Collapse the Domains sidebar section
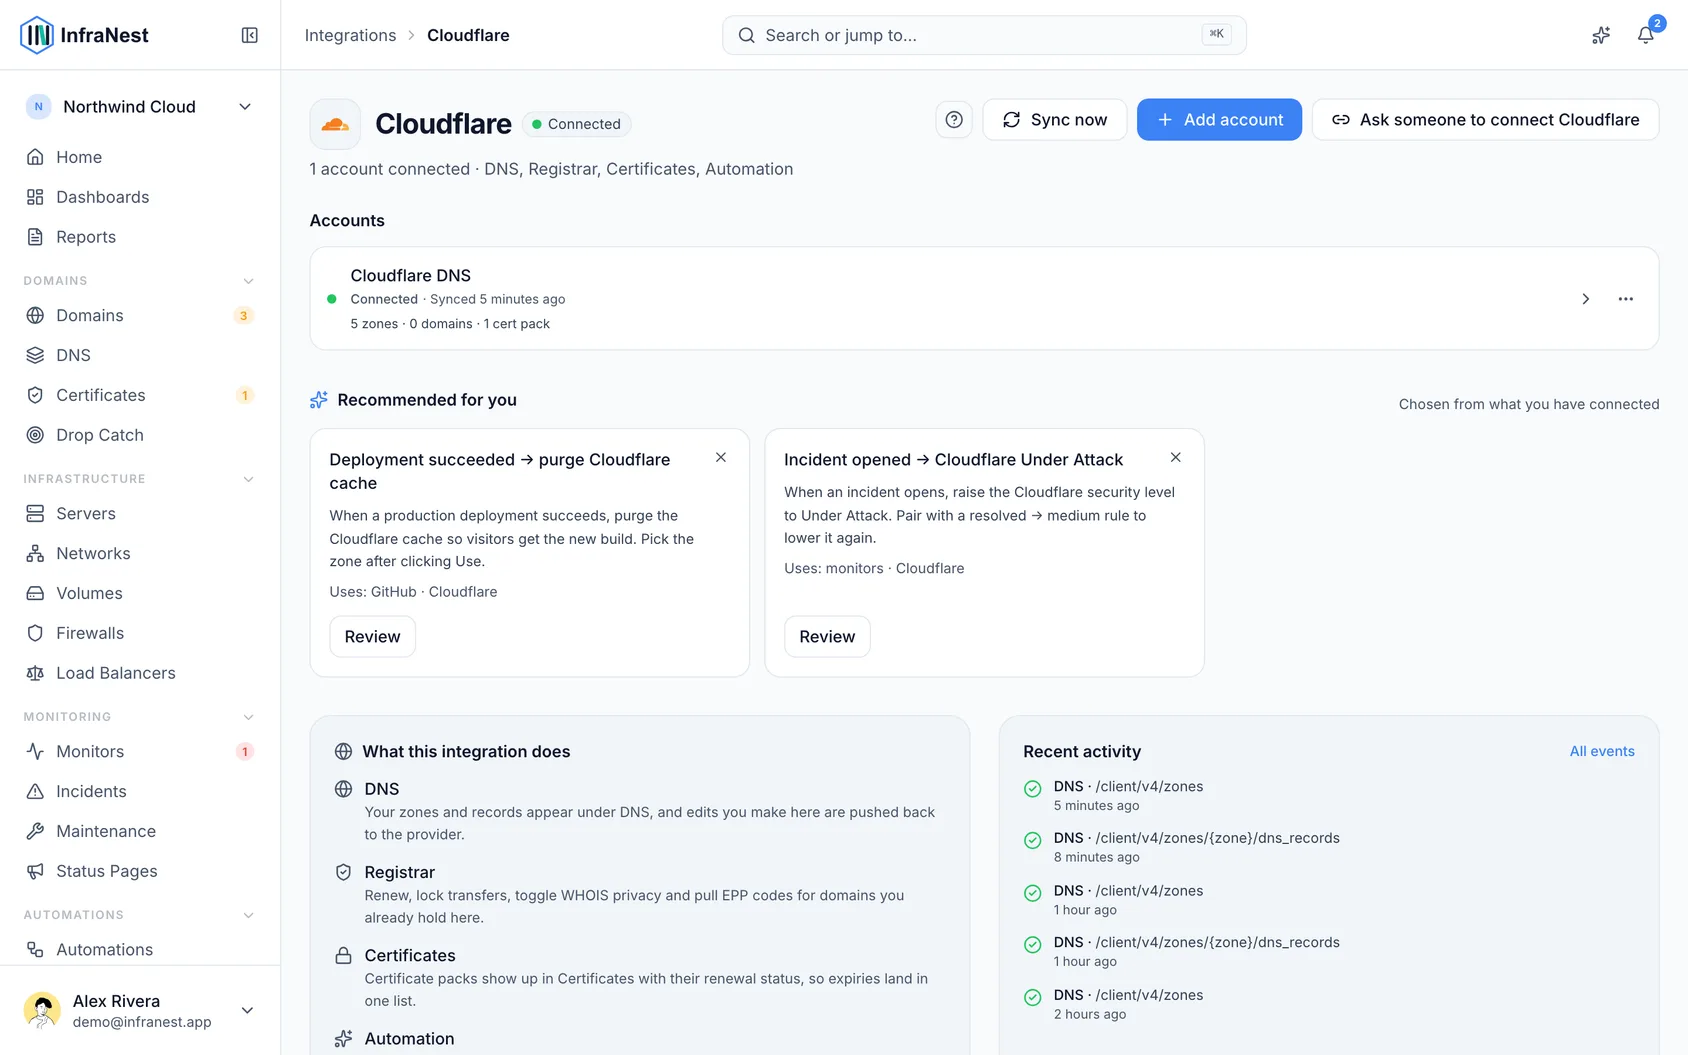The width and height of the screenshot is (1688, 1055). click(248, 281)
